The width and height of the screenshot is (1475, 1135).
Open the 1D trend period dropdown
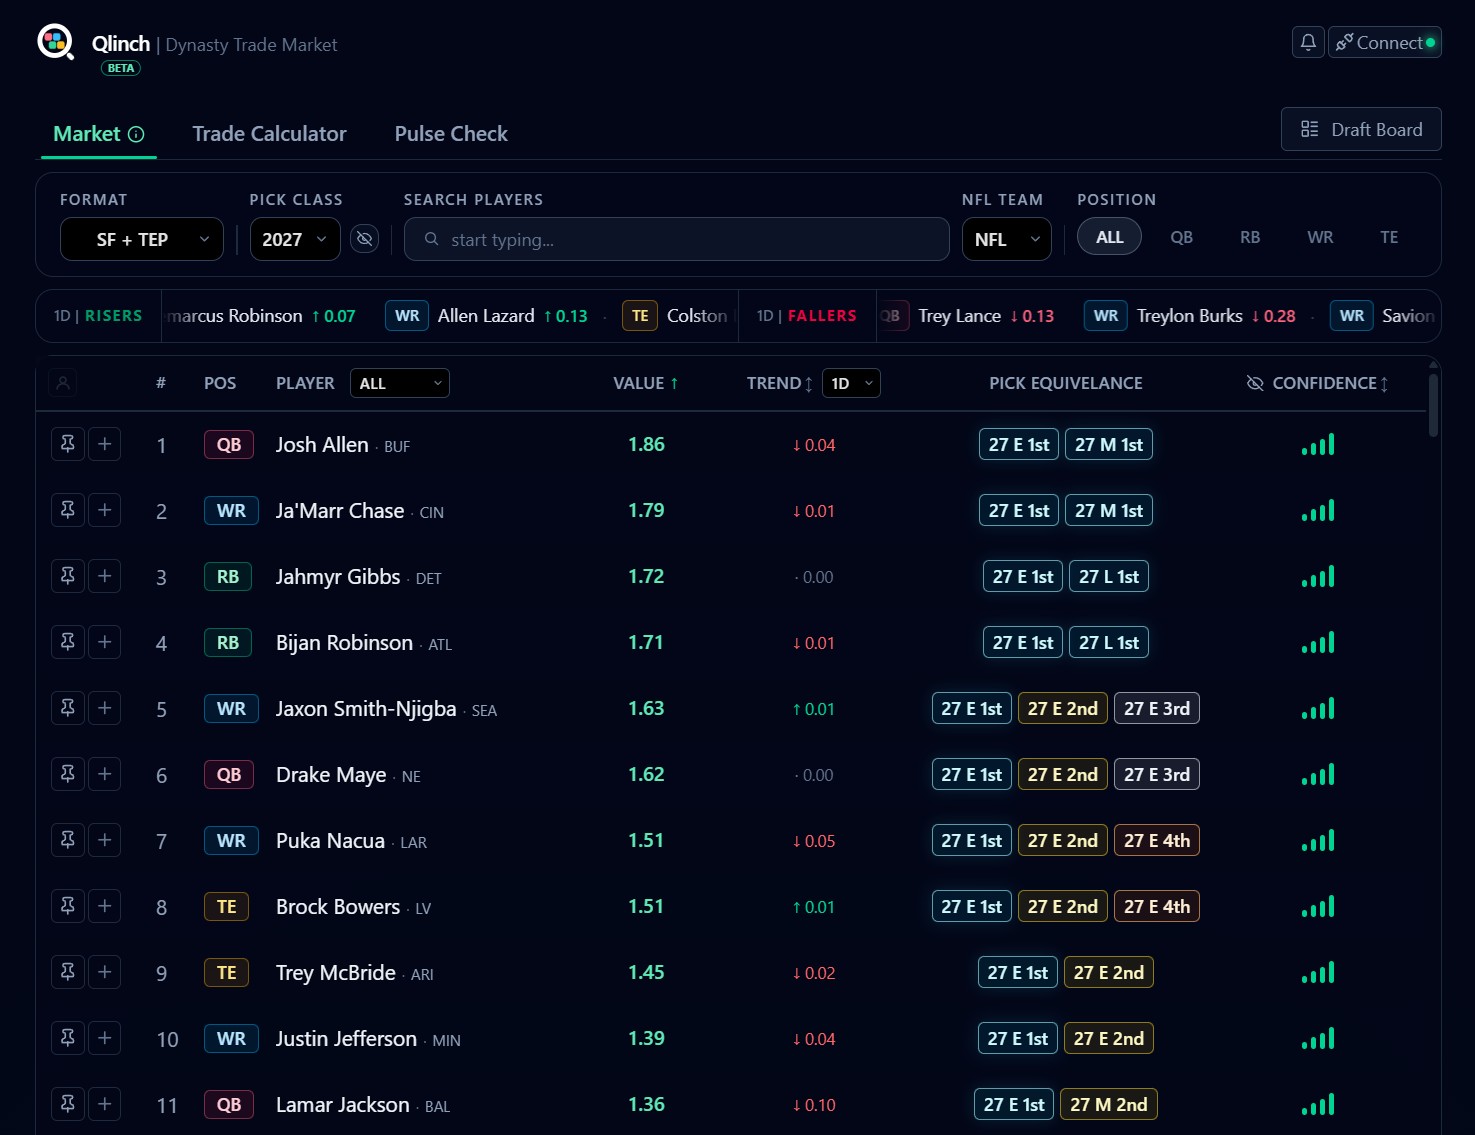pyautogui.click(x=851, y=383)
